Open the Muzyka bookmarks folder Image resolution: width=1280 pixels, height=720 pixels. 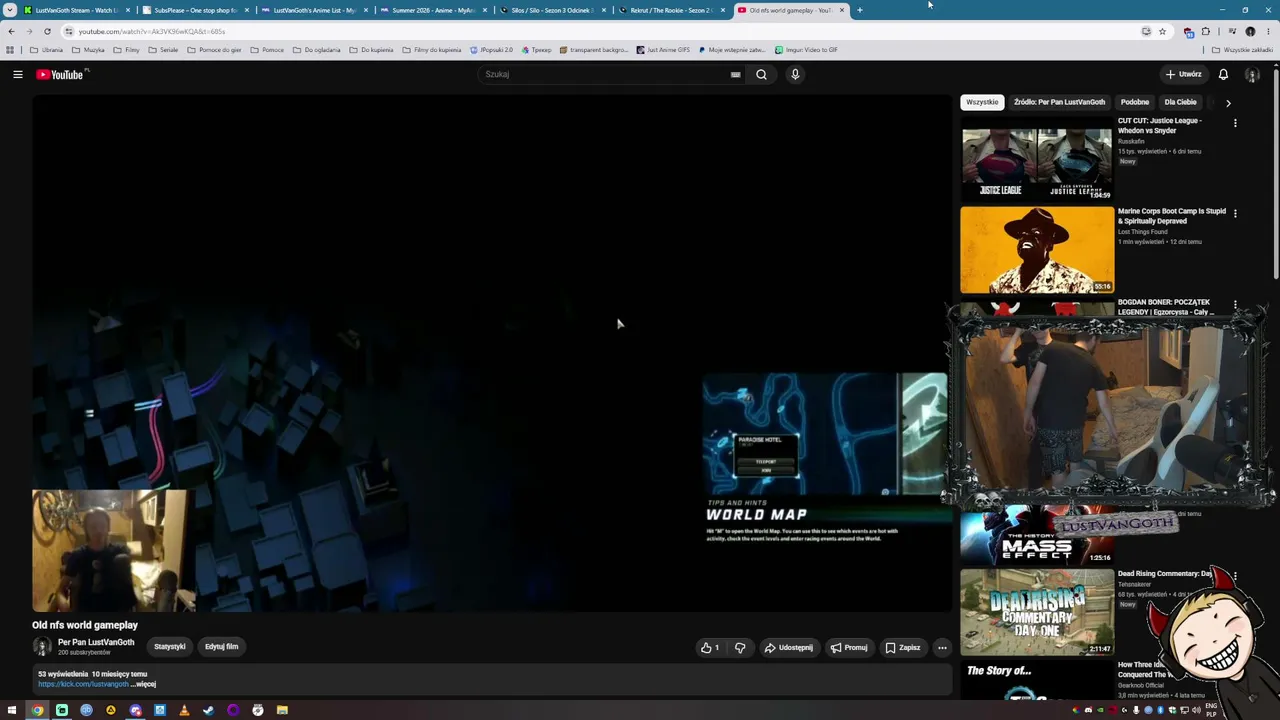click(x=88, y=50)
